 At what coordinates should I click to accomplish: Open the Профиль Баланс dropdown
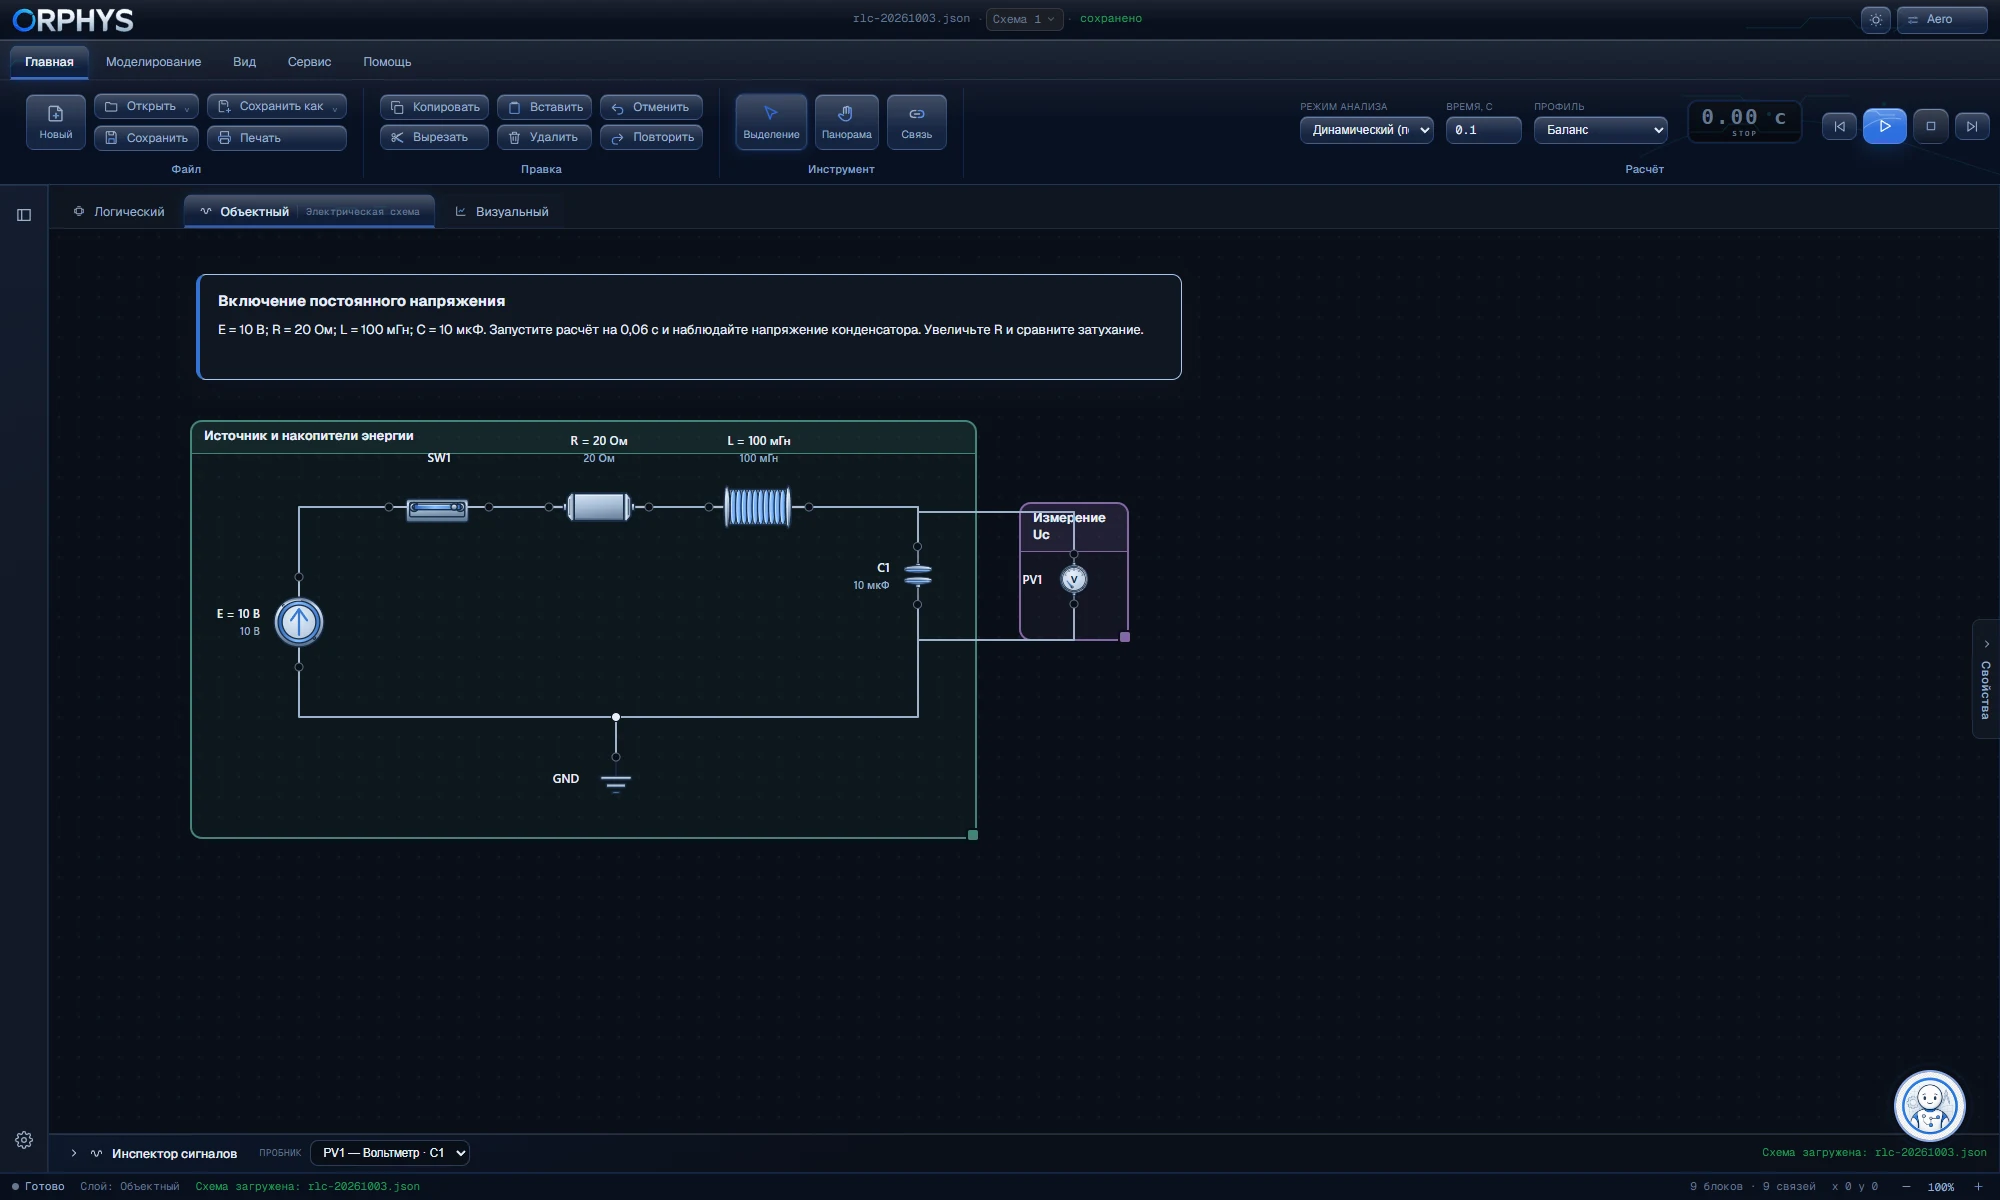(1600, 130)
